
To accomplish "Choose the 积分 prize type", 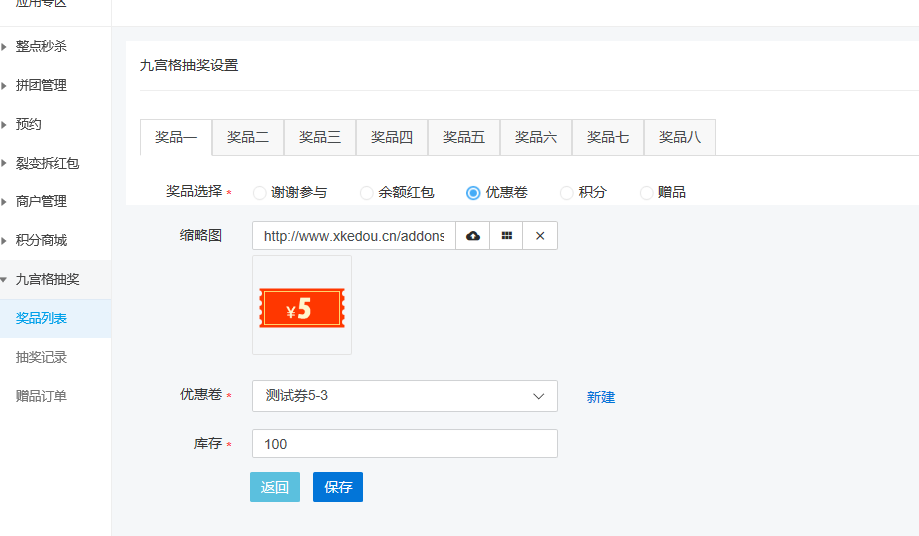I will point(567,192).
